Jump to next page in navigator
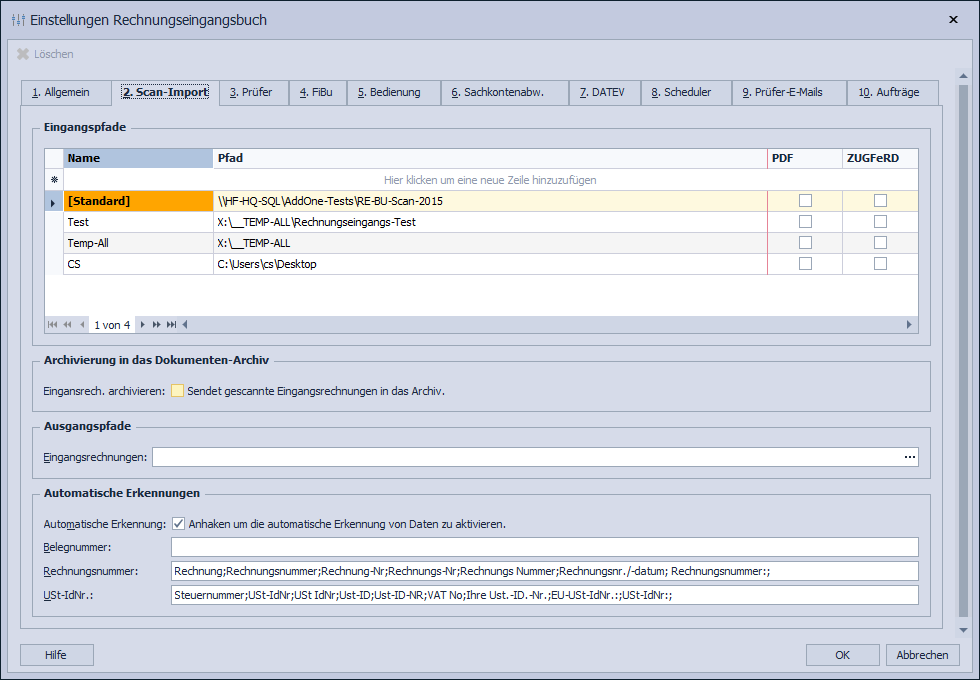Image resolution: width=980 pixels, height=680 pixels. tap(157, 325)
